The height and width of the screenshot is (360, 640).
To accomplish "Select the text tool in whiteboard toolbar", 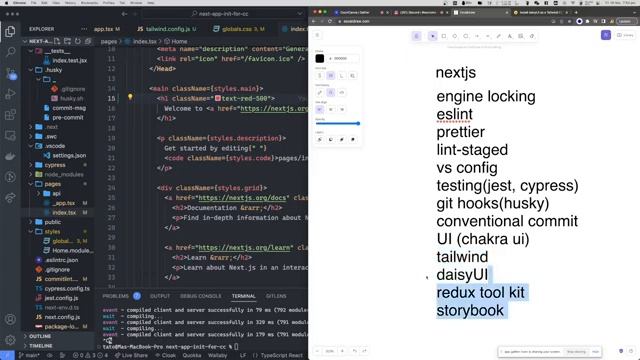I will [510, 36].
